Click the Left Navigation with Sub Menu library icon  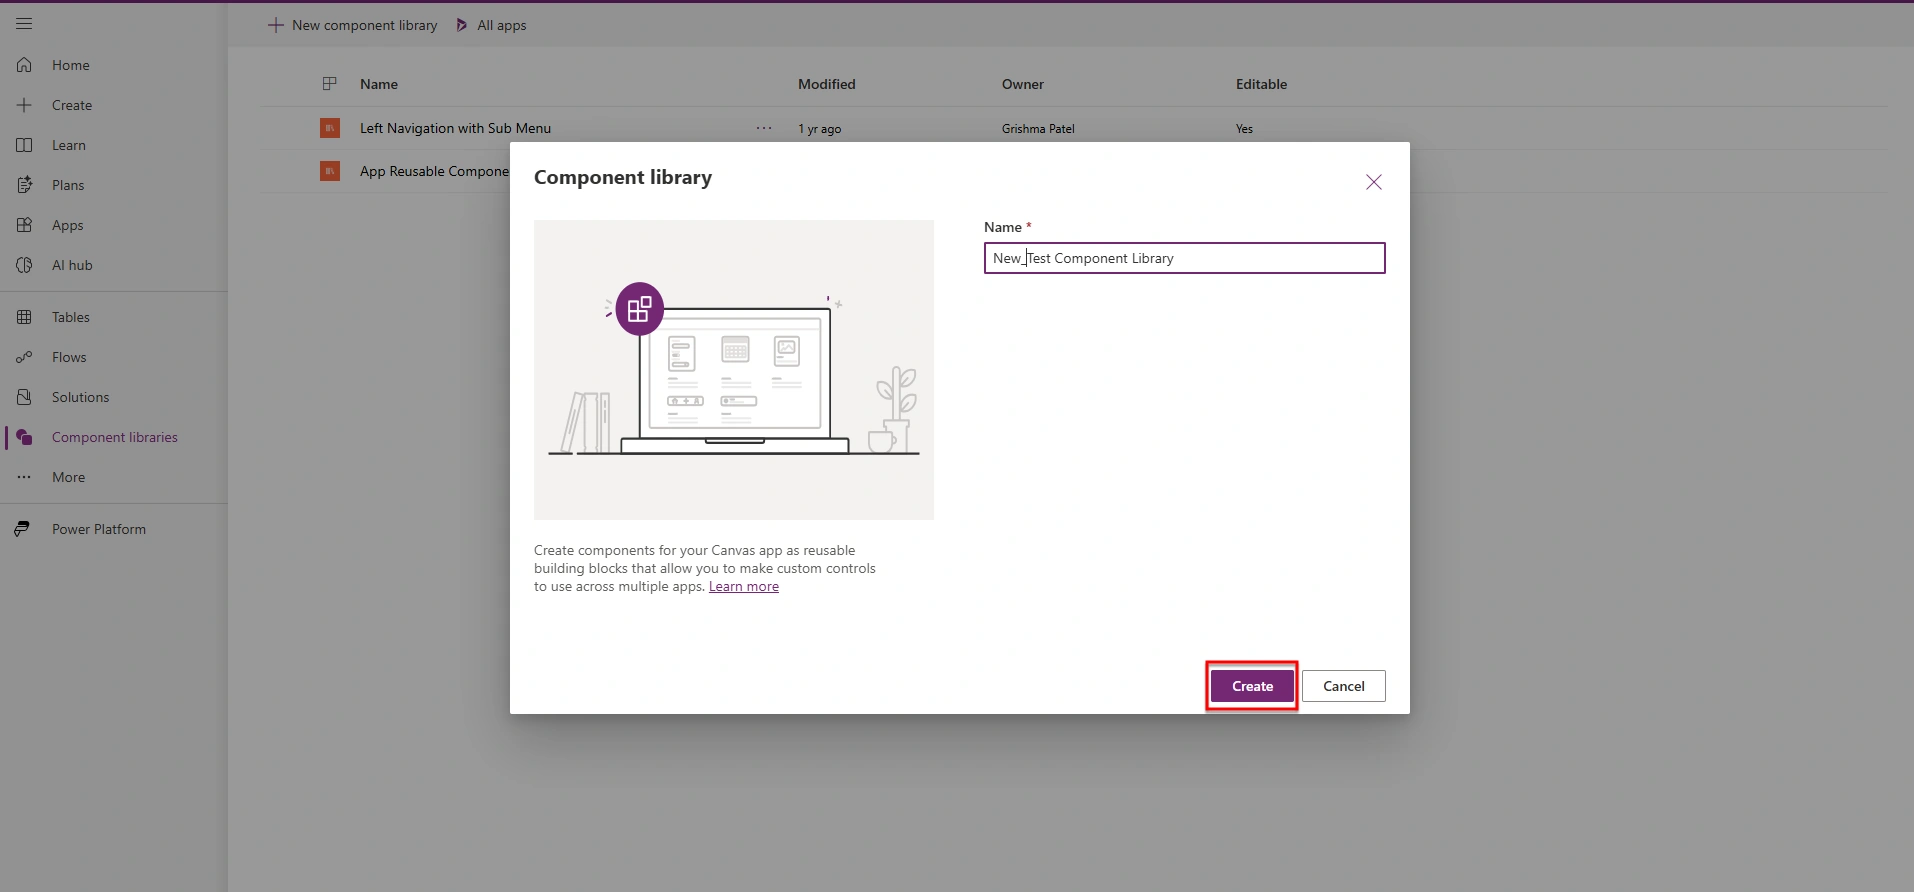point(330,128)
